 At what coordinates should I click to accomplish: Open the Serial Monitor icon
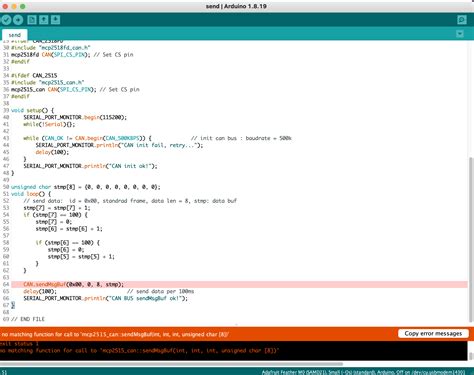click(x=462, y=20)
